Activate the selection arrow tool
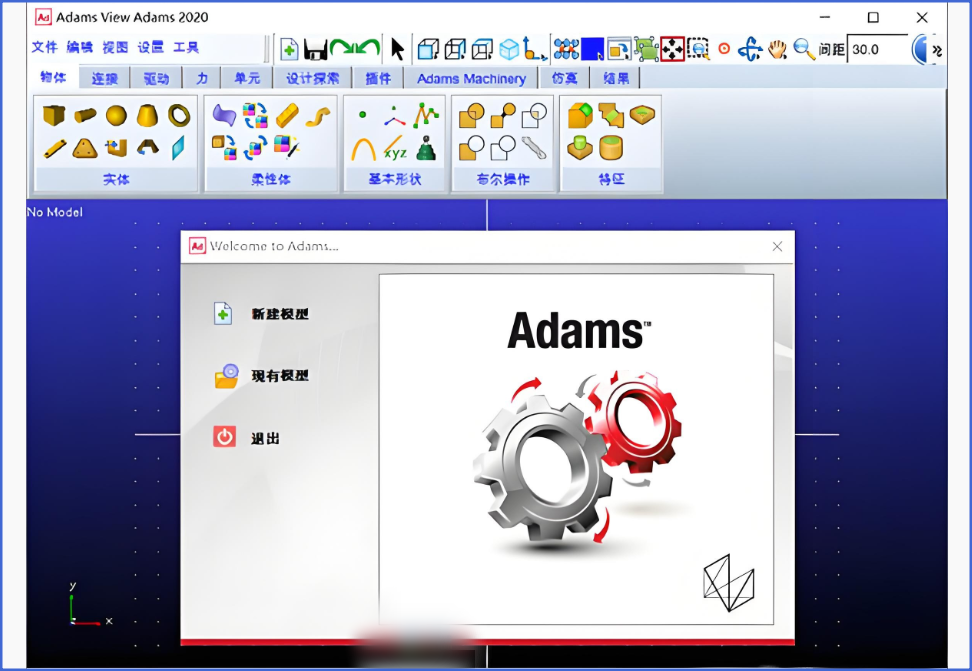This screenshot has height=671, width=972. tap(398, 46)
